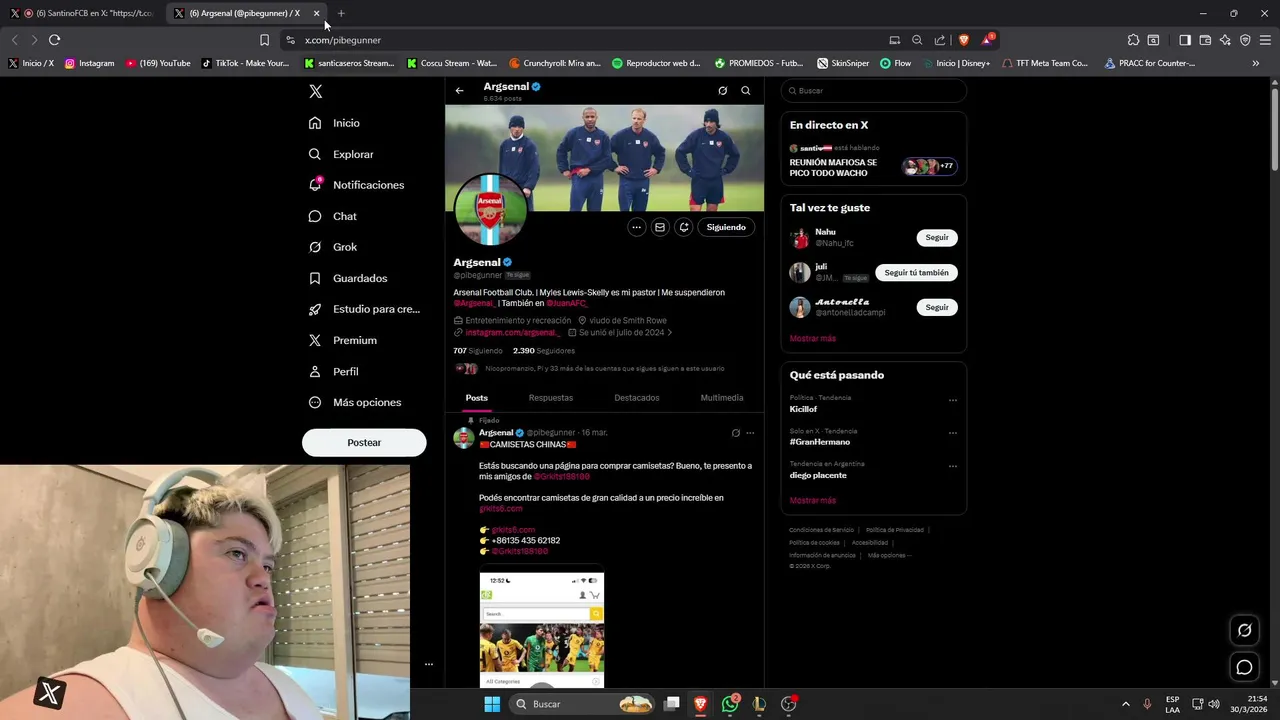Click the Estudio para creadores rocket icon

(x=315, y=309)
